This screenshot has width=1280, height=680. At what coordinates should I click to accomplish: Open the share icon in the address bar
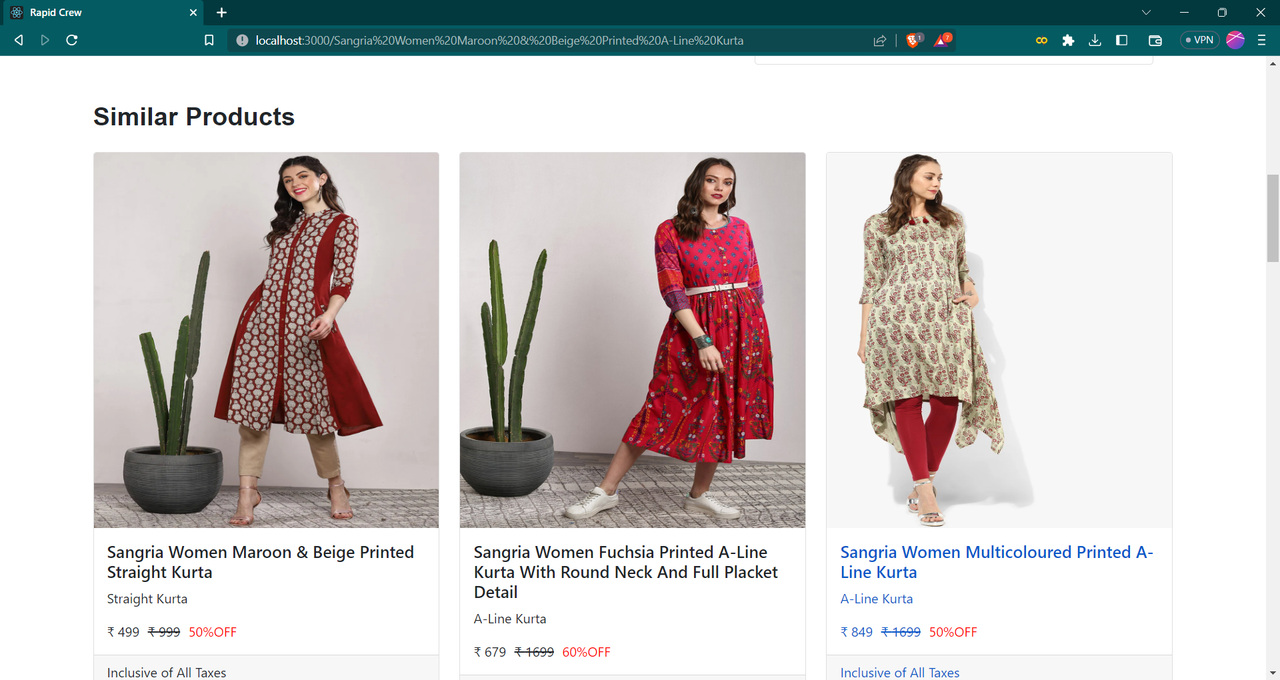click(x=880, y=40)
